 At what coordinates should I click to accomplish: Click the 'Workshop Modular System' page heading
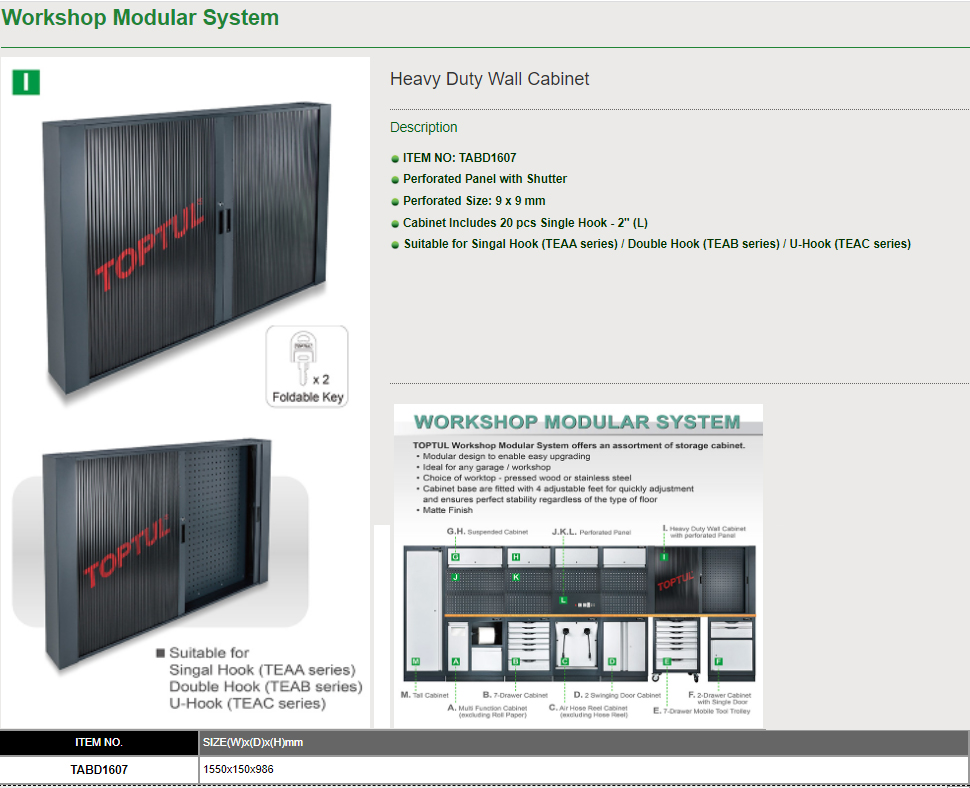click(x=141, y=18)
